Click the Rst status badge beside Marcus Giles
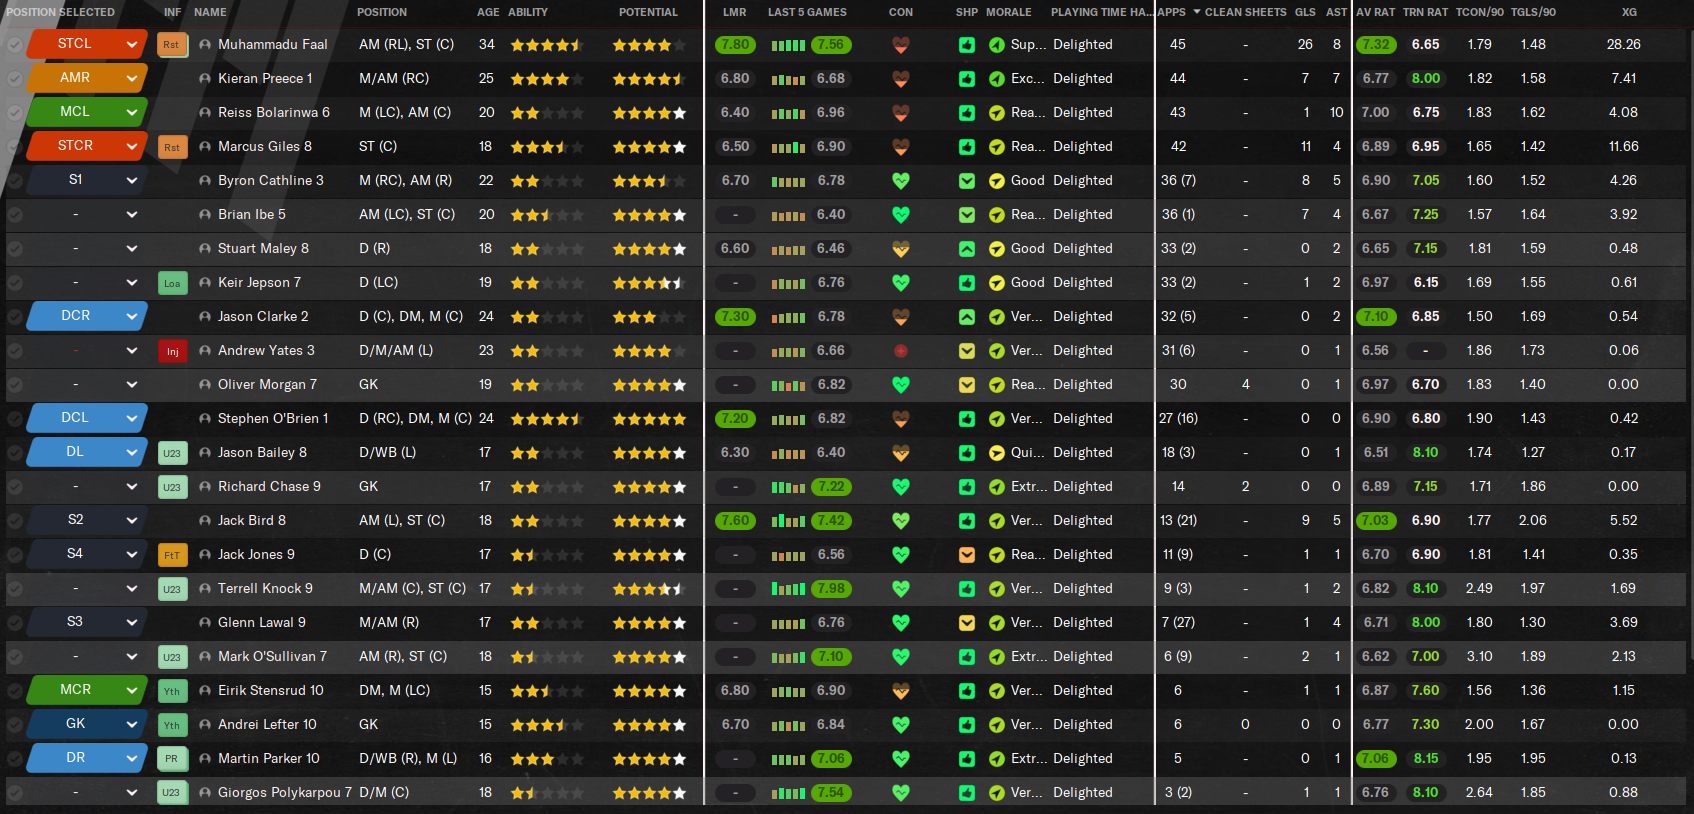This screenshot has width=1694, height=814. [172, 147]
